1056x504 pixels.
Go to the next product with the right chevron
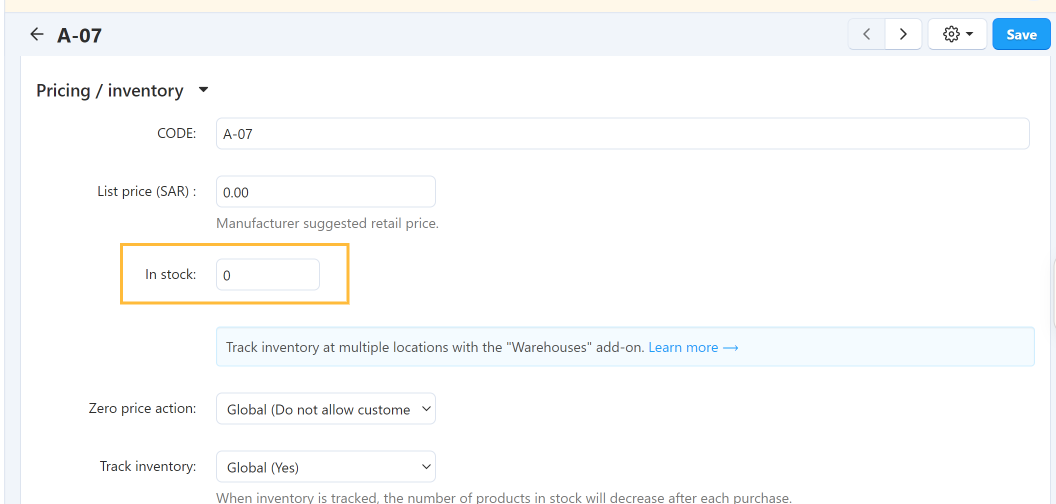(x=903, y=34)
